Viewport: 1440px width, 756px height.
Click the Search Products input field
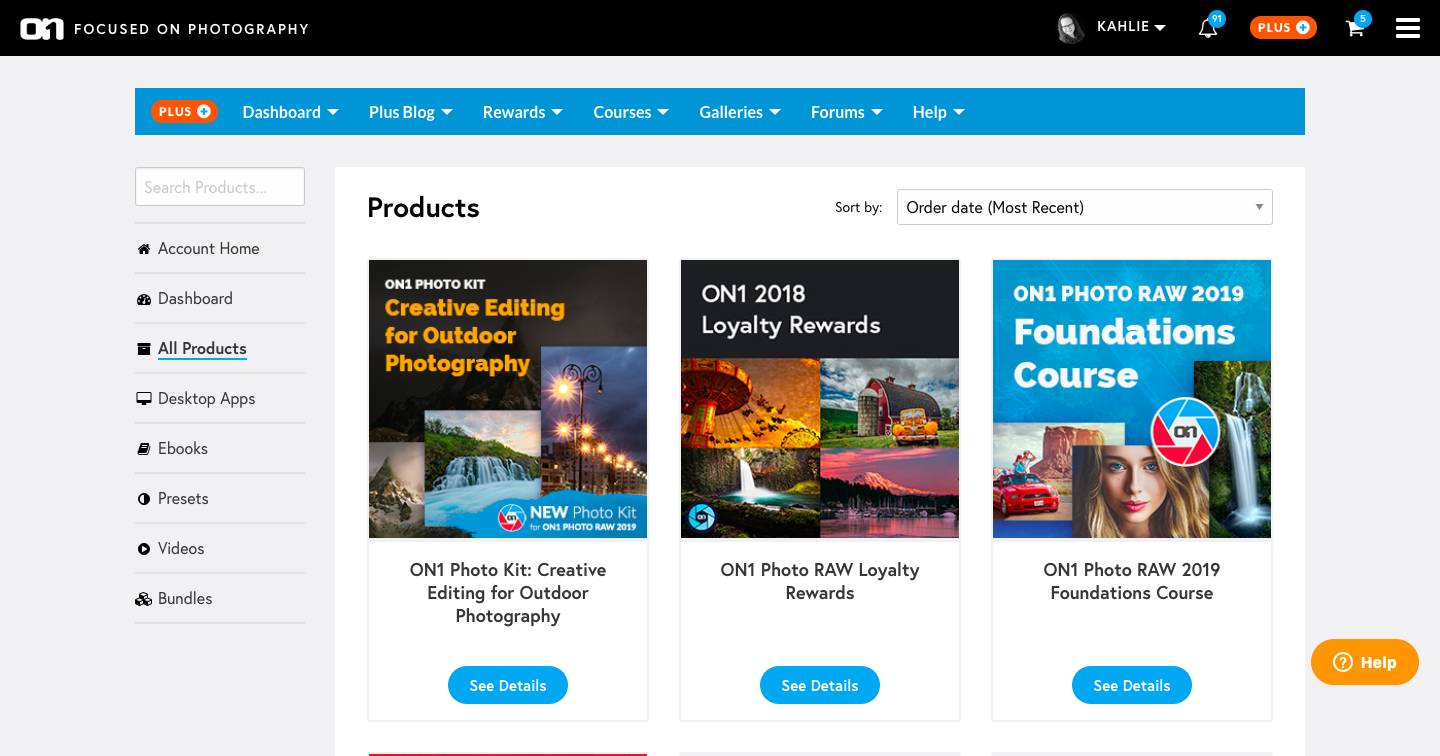(x=220, y=187)
